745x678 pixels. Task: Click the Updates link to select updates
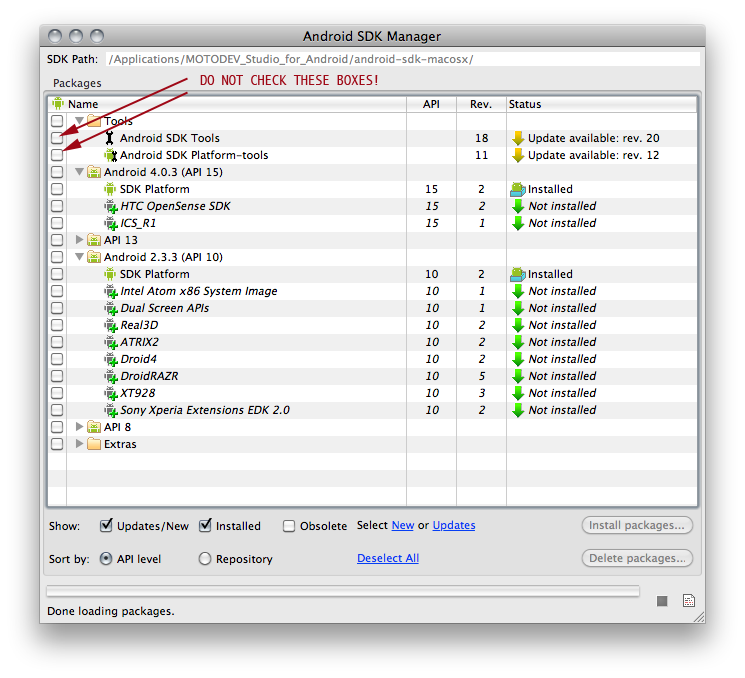(x=454, y=525)
